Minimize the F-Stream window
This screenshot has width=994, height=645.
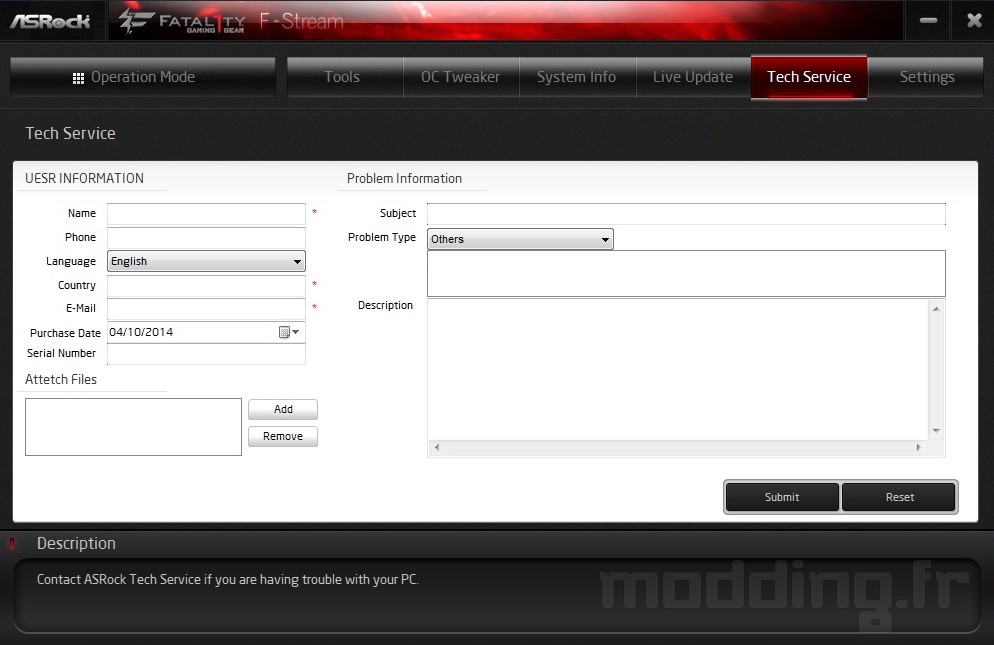[x=928, y=20]
